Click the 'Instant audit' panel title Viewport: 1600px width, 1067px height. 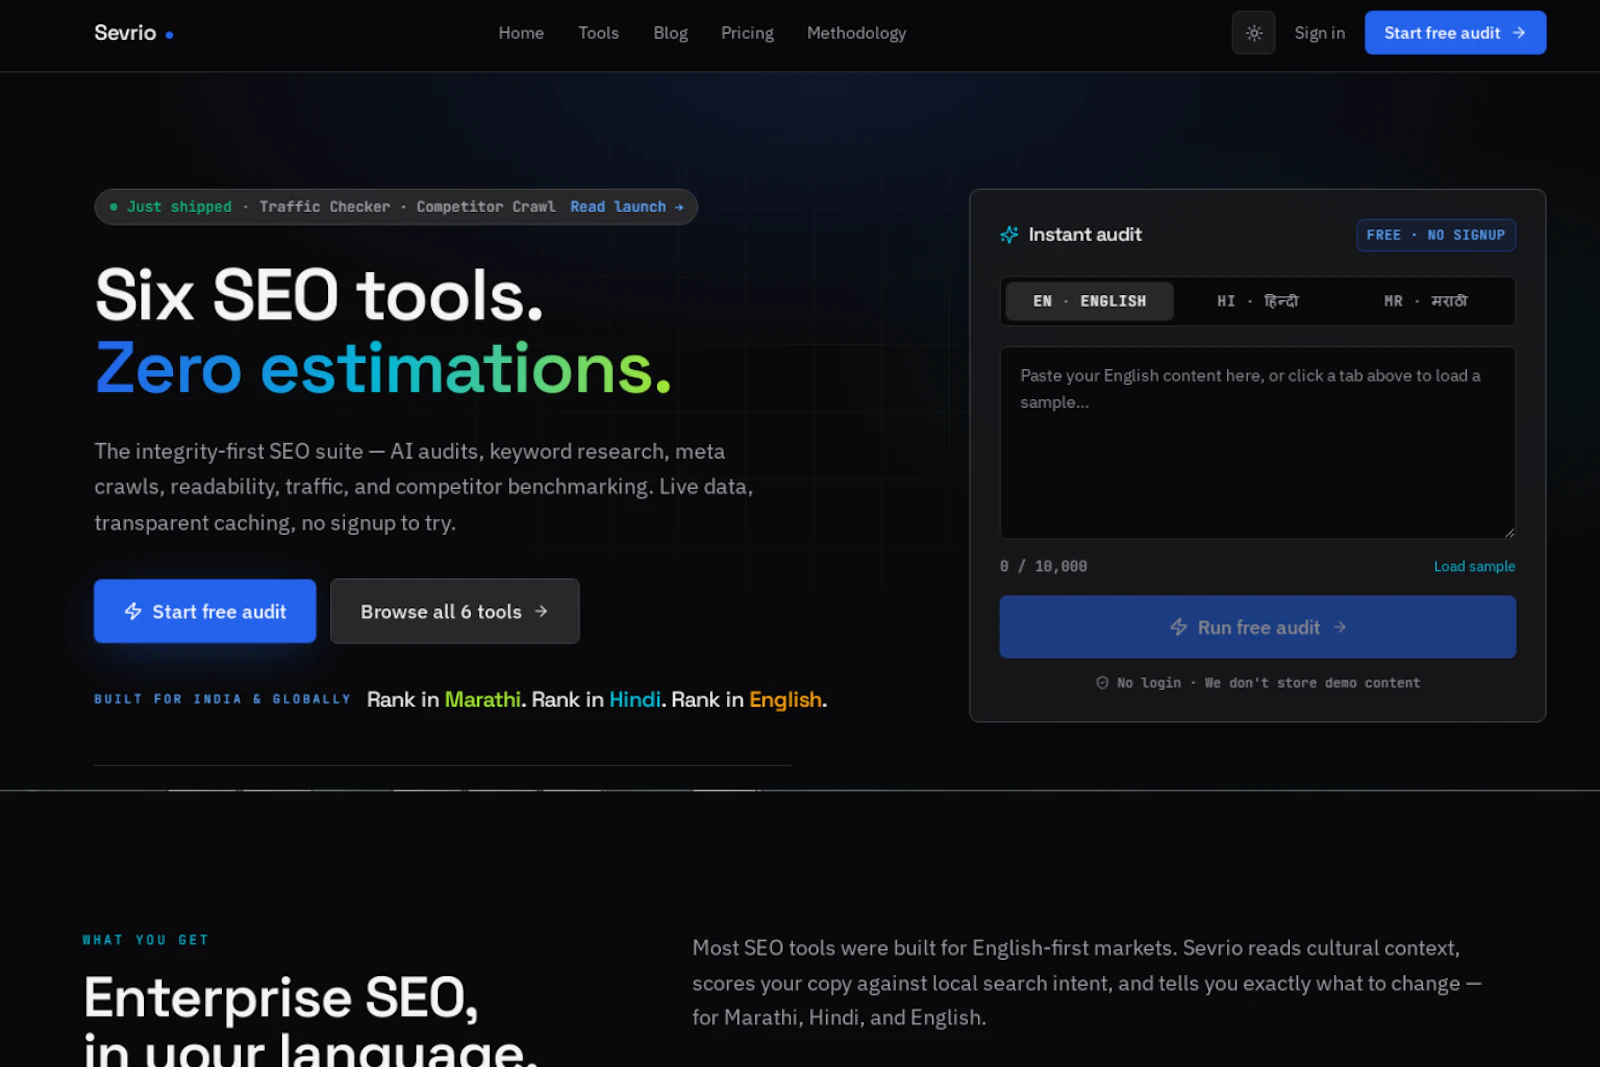tap(1085, 234)
